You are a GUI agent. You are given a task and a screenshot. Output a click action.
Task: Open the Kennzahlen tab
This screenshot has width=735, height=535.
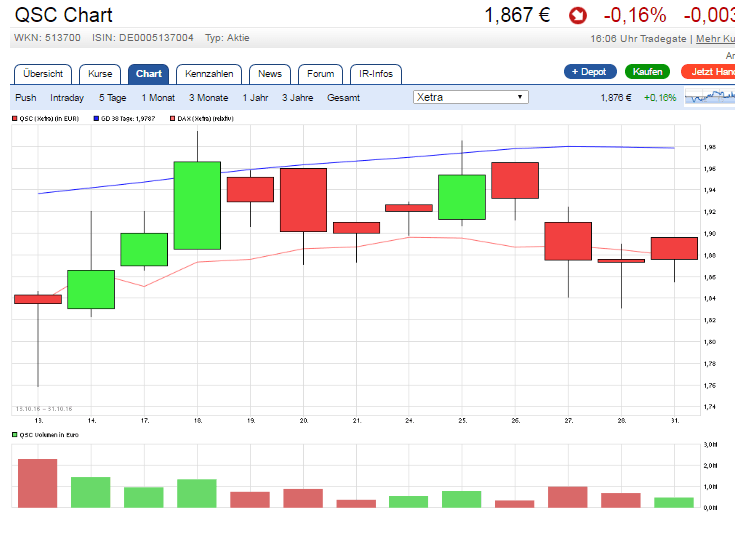(x=209, y=74)
